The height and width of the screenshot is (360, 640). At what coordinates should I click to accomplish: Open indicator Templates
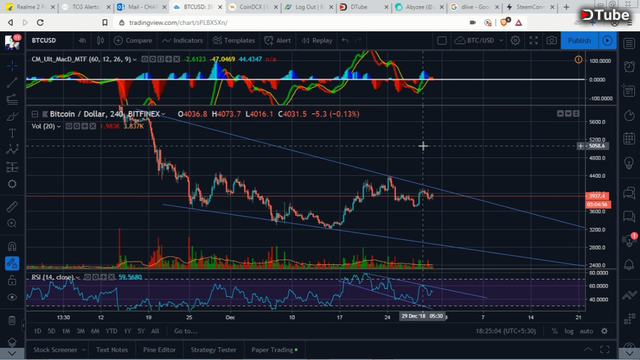click(234, 40)
